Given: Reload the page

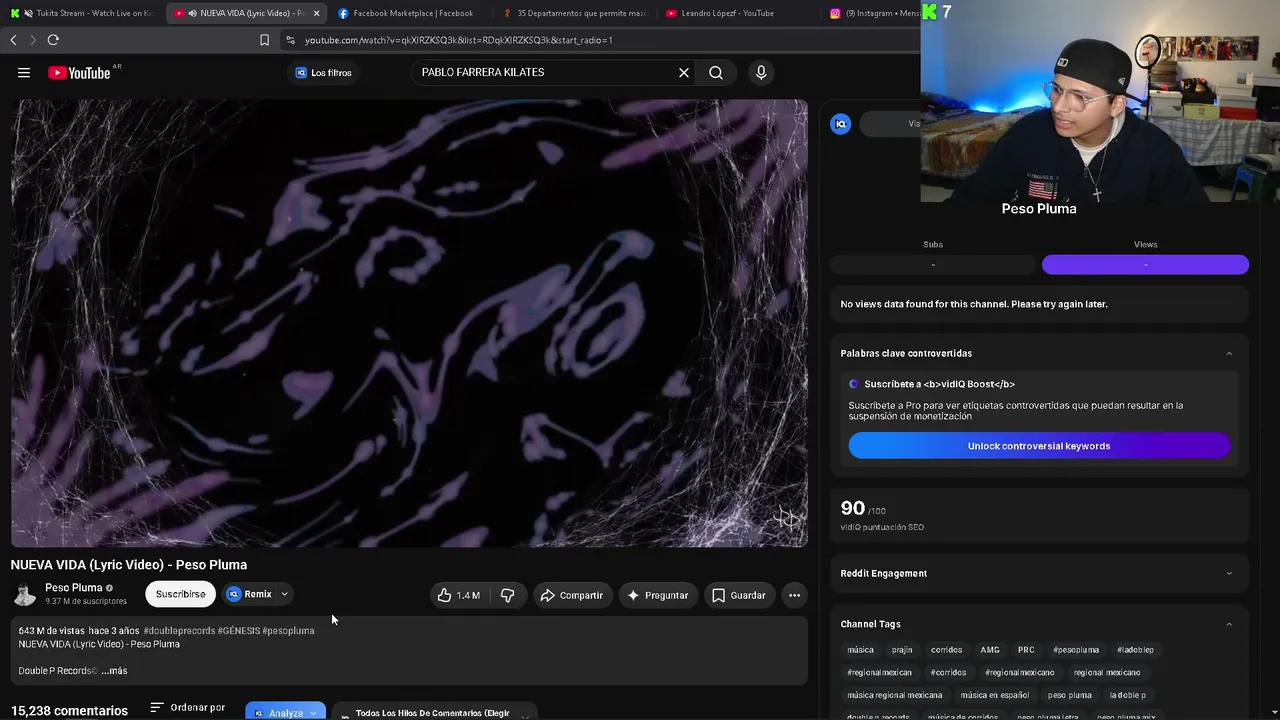Looking at the screenshot, I should coord(53,40).
